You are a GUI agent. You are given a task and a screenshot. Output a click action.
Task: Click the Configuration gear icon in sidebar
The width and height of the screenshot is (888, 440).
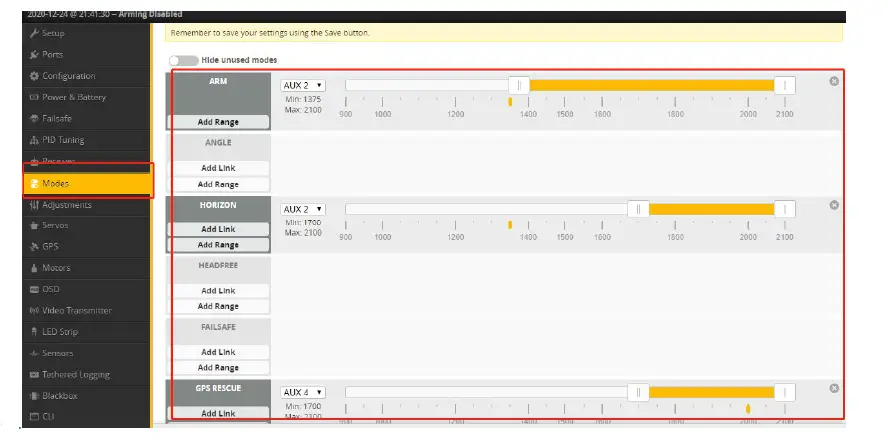click(34, 76)
